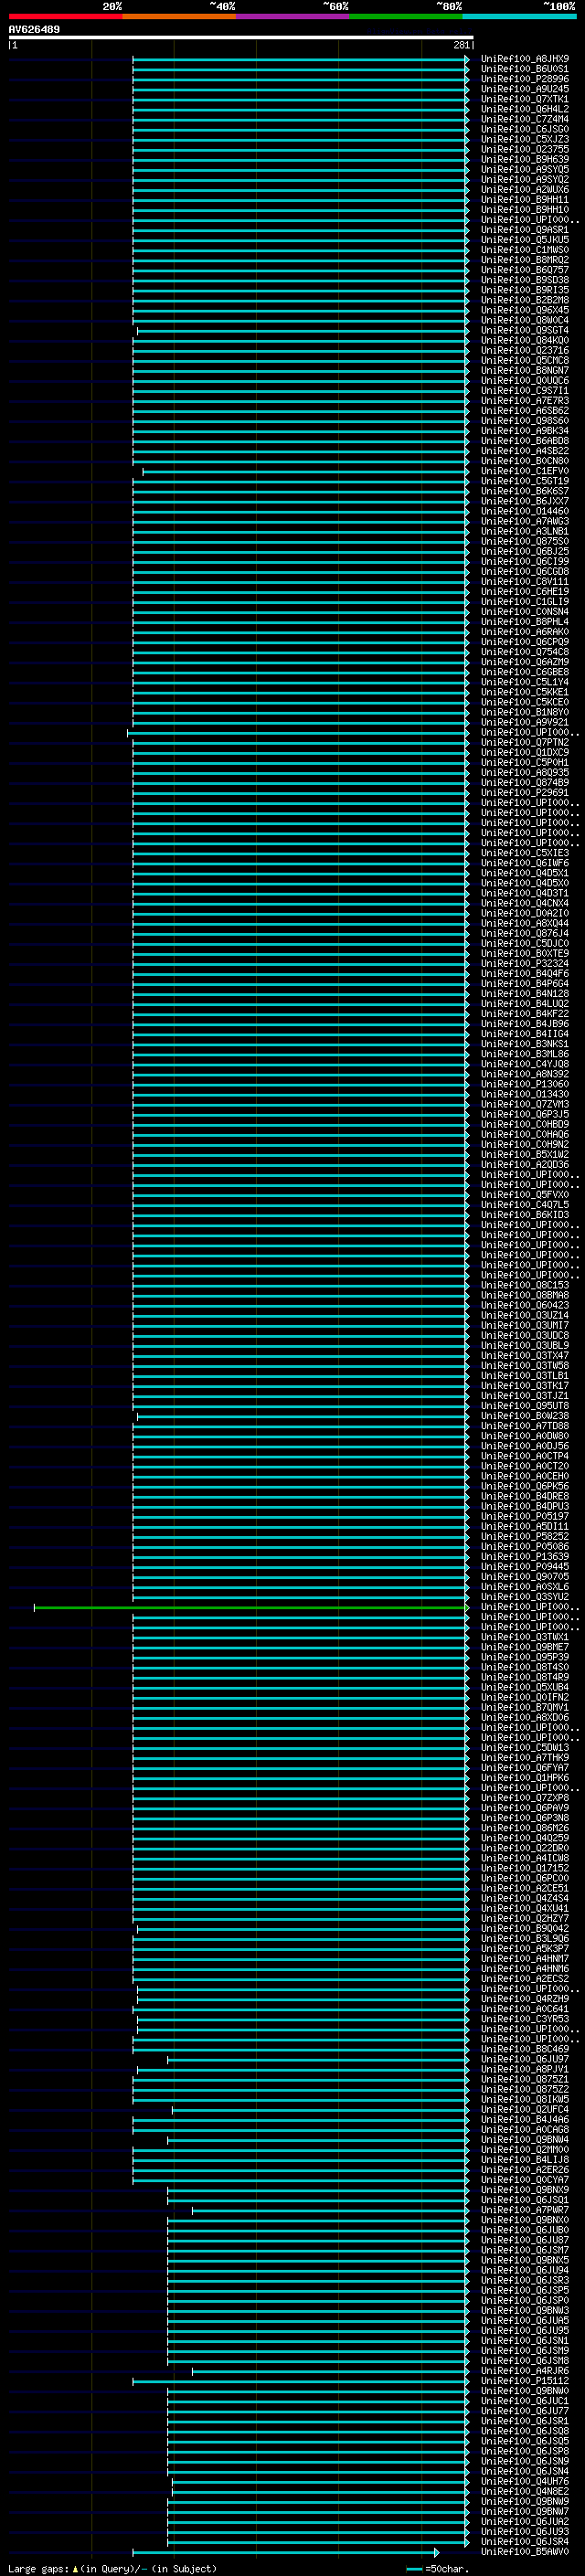This screenshot has height=2576, width=585.
Task: Select hit label UniRef100_B6Q757
Action: pyautogui.click(x=525, y=270)
